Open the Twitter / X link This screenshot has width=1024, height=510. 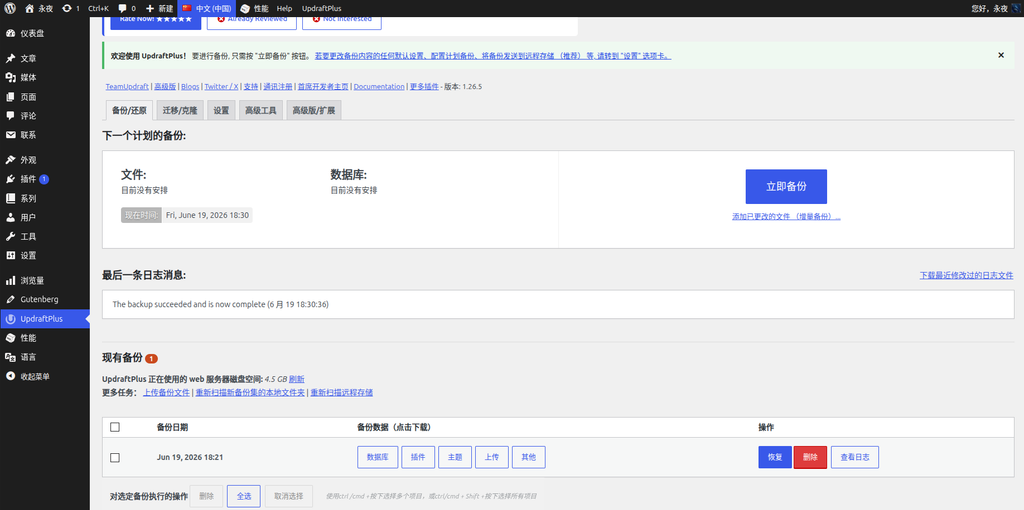[x=221, y=86]
